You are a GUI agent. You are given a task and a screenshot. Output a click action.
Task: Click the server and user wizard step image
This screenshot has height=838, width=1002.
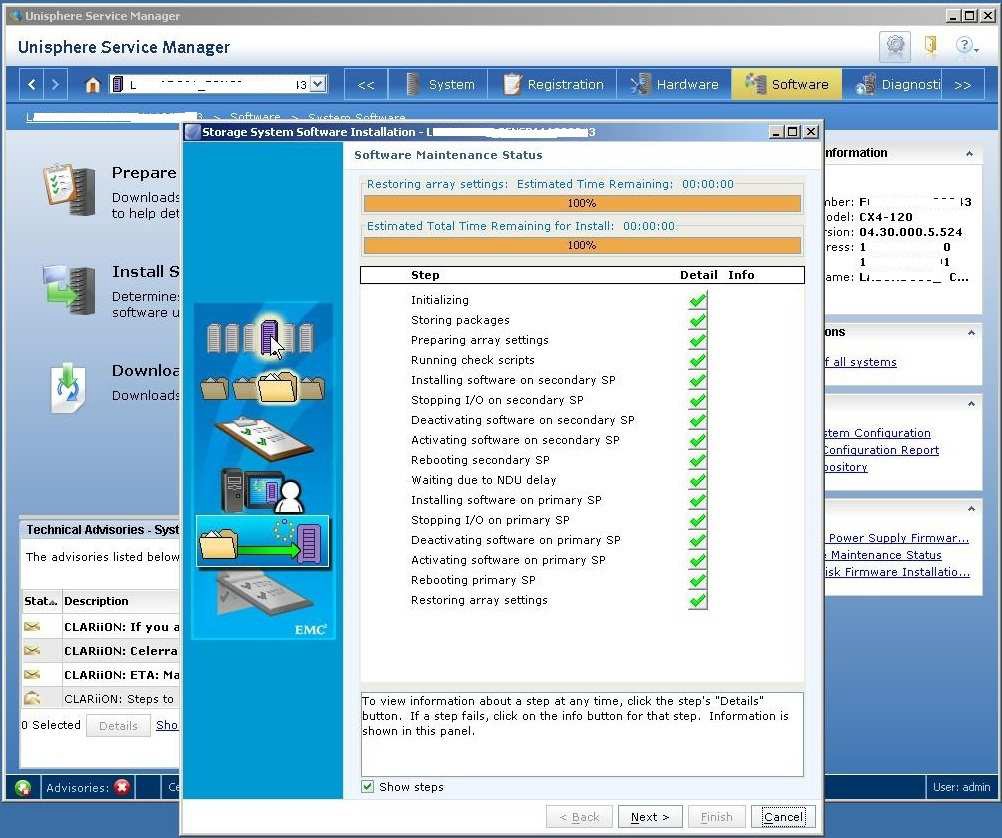pyautogui.click(x=263, y=491)
